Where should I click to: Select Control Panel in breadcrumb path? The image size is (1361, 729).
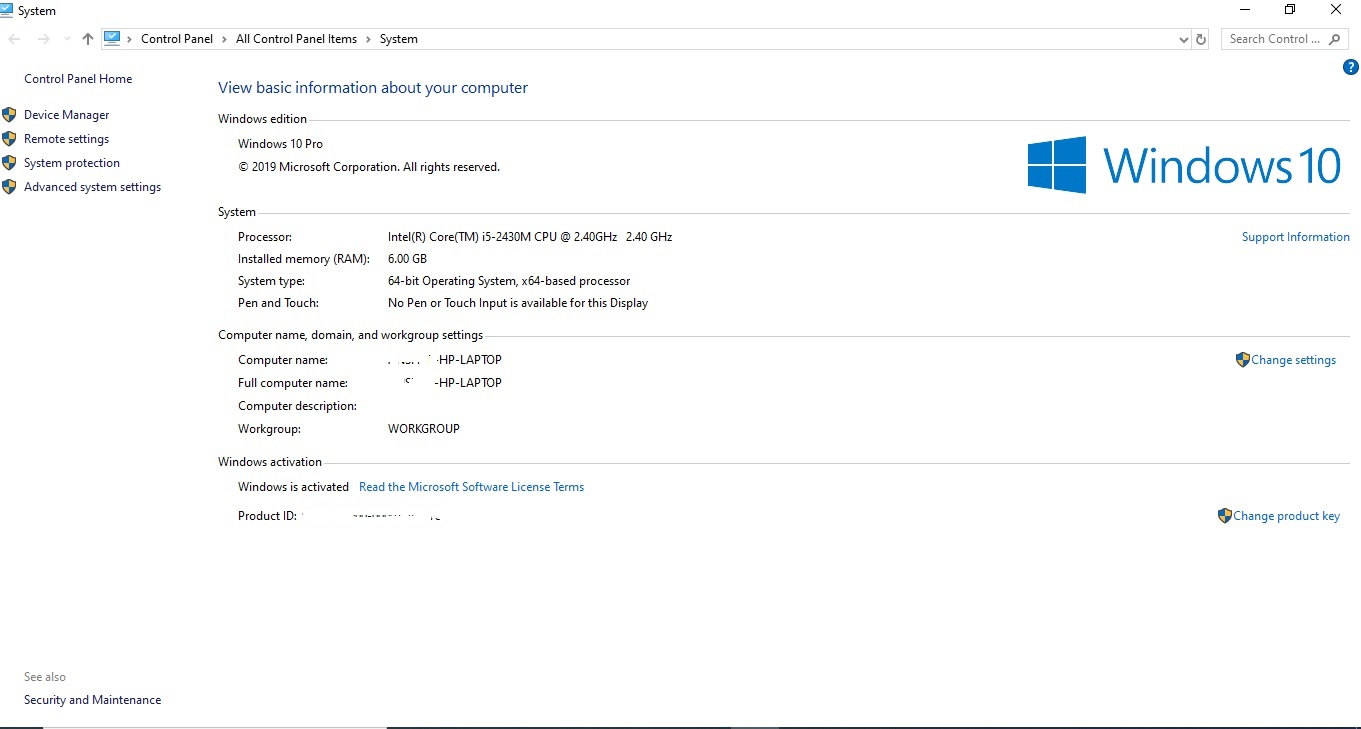pos(177,39)
